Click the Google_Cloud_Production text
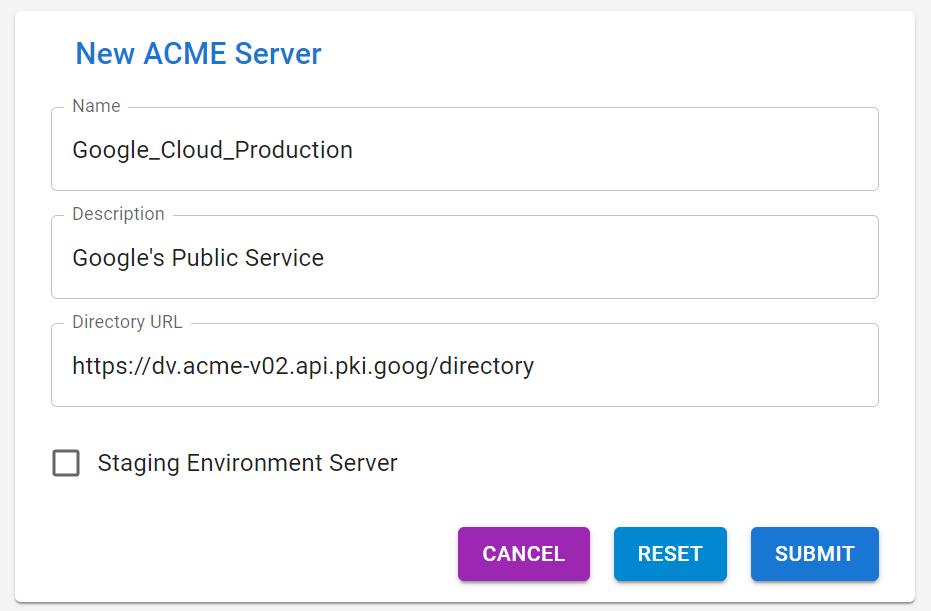The image size is (931, 611). (x=211, y=149)
